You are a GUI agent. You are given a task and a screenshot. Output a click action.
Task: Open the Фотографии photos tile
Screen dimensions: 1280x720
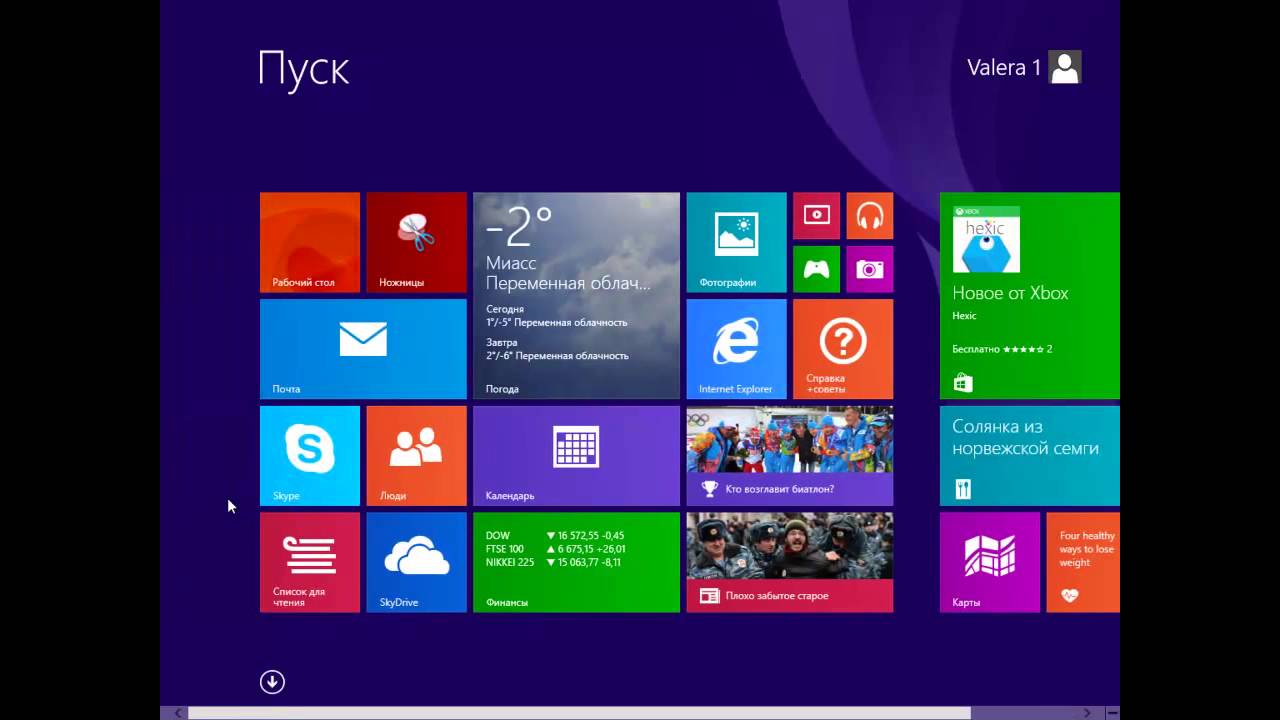coord(736,242)
